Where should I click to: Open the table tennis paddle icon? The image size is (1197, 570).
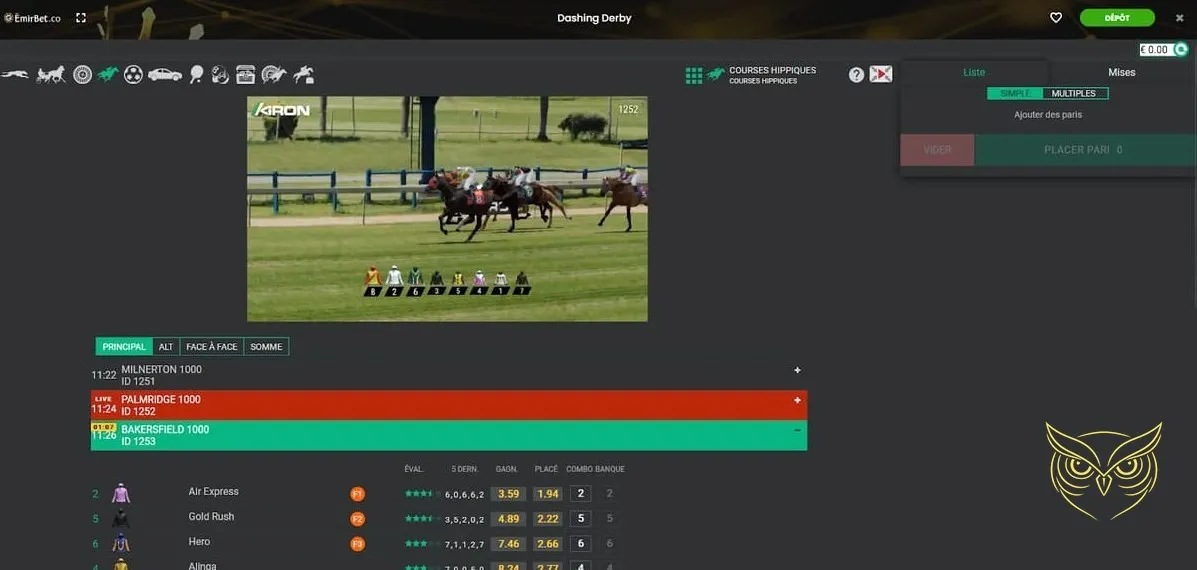tap(196, 74)
